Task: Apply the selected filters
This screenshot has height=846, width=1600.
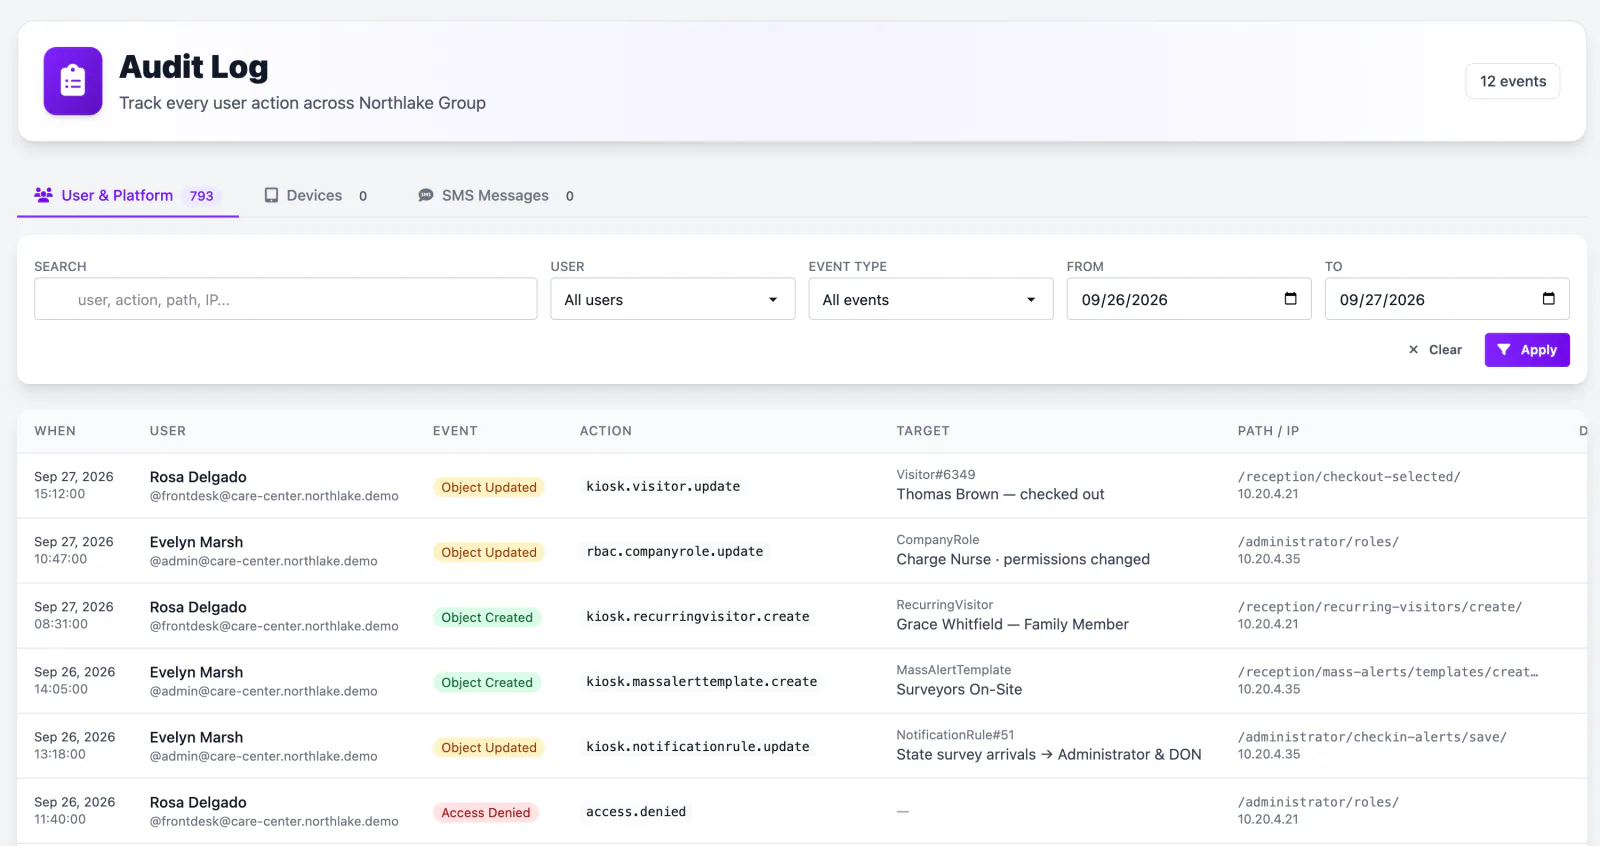Action: (1527, 350)
